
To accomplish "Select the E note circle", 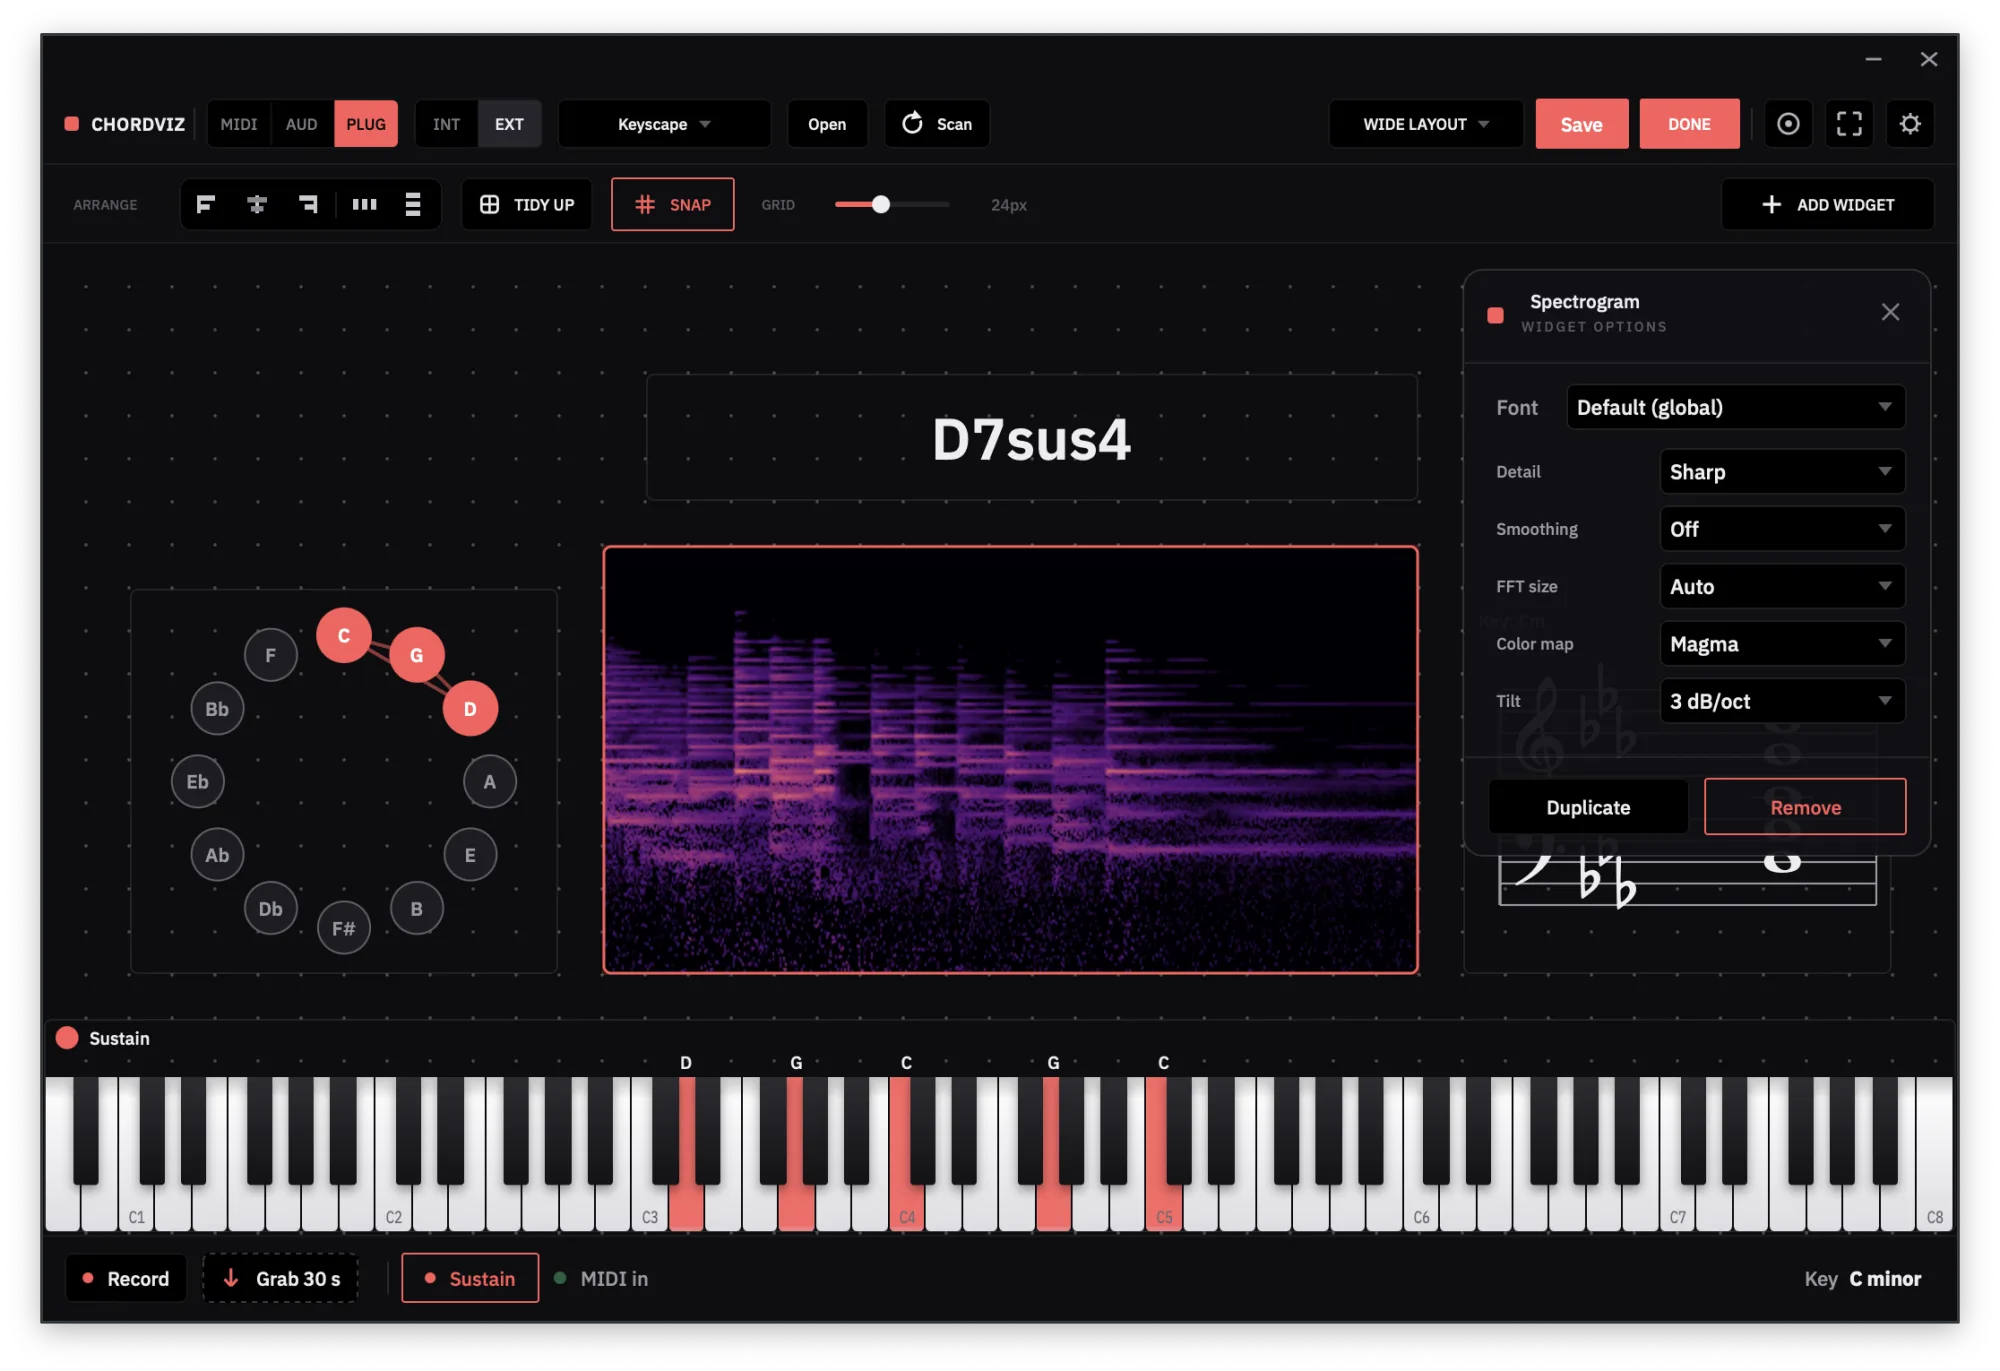I will tap(470, 855).
